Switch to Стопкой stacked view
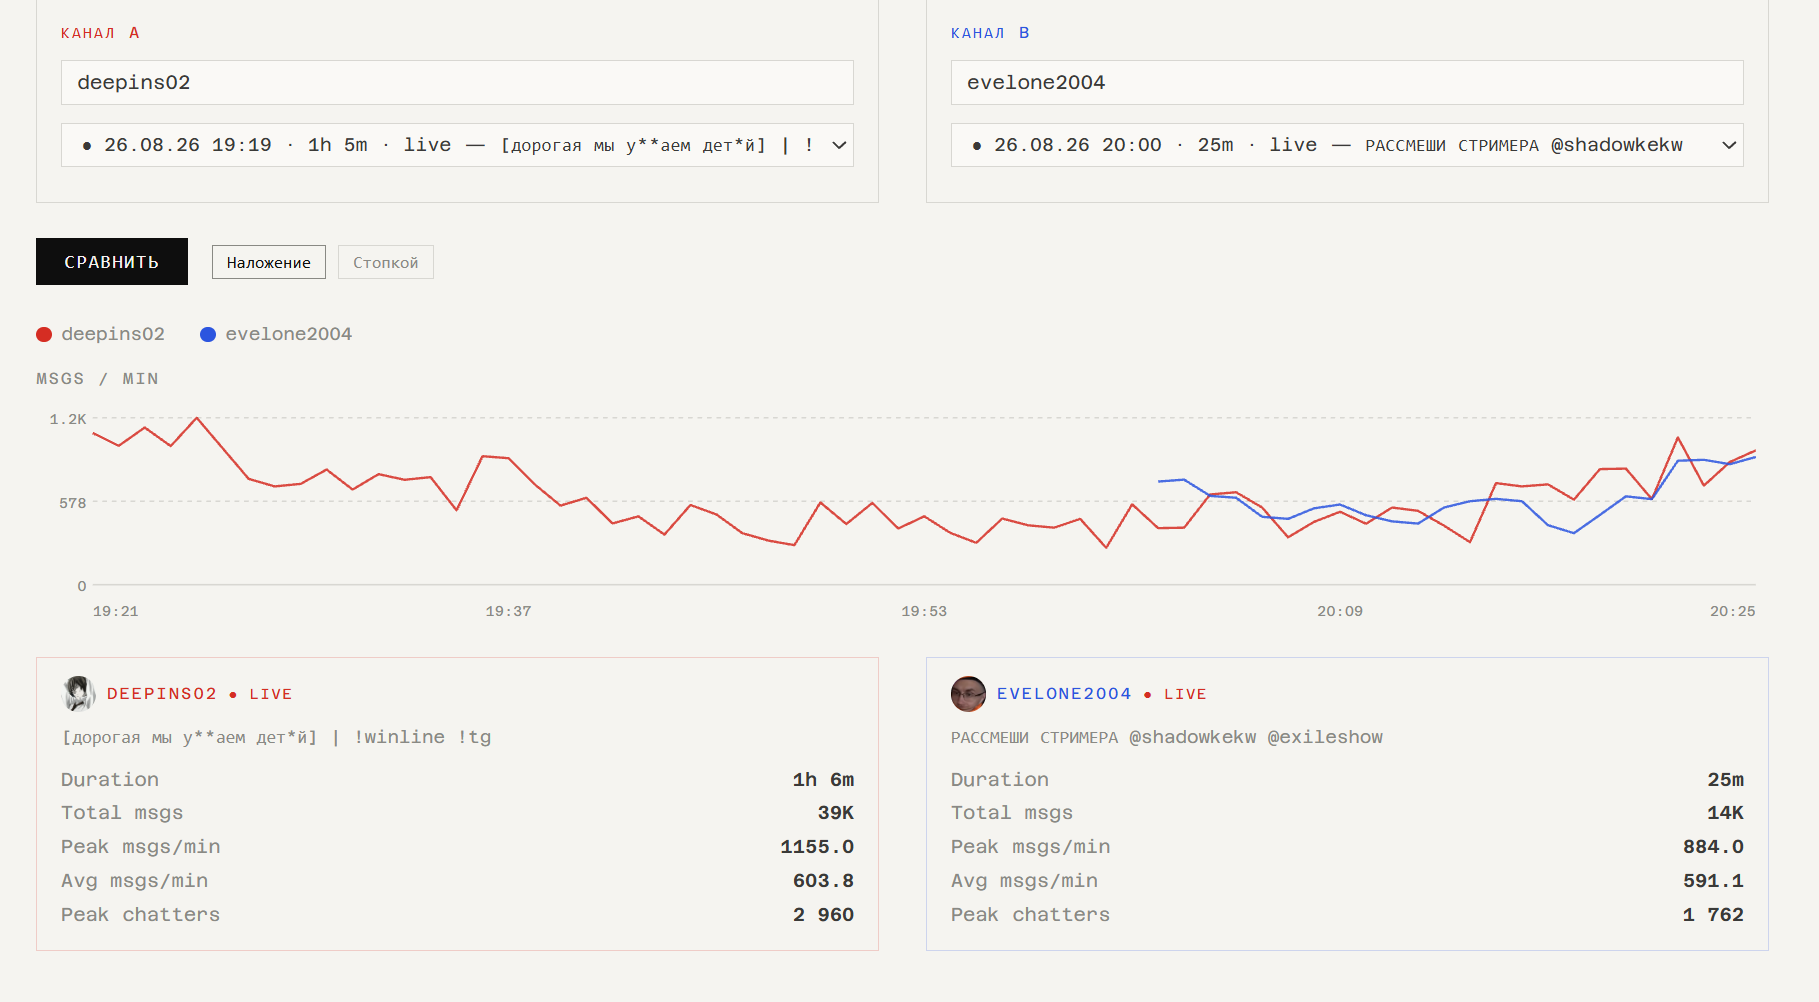 tap(386, 262)
